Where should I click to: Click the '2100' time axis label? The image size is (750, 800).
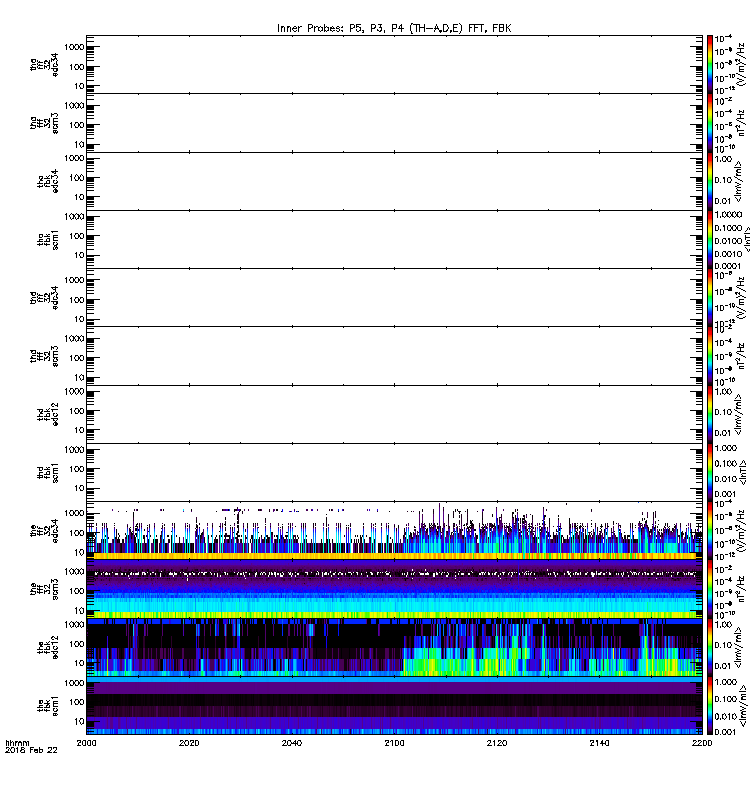point(394,743)
